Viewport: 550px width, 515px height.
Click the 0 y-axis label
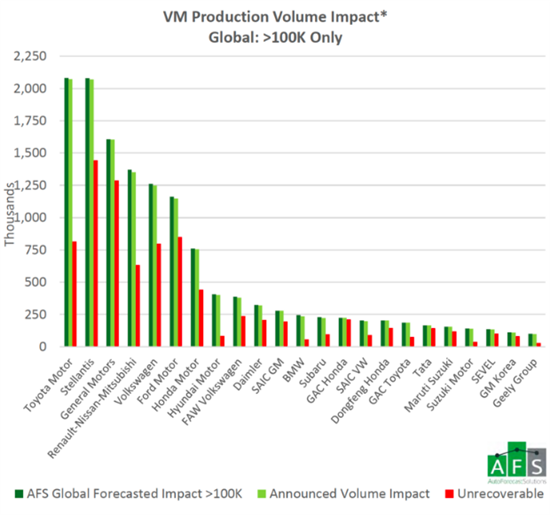[x=42, y=347]
